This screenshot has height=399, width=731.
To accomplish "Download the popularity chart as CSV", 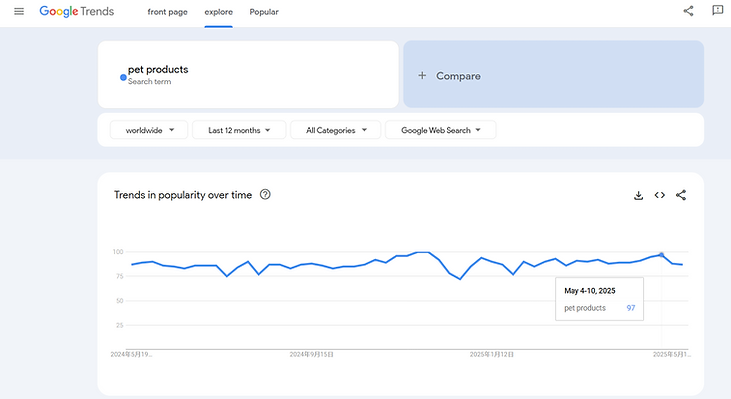I will (638, 195).
